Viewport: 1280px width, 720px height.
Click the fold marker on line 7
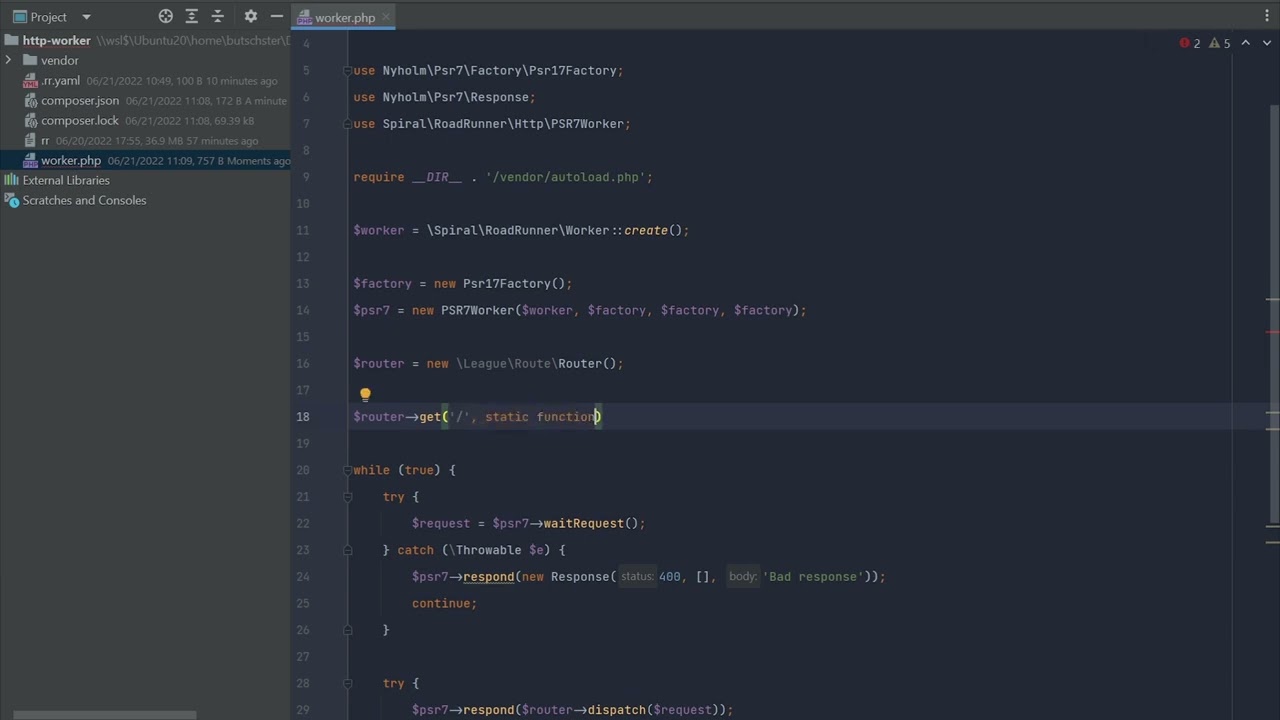coord(347,124)
